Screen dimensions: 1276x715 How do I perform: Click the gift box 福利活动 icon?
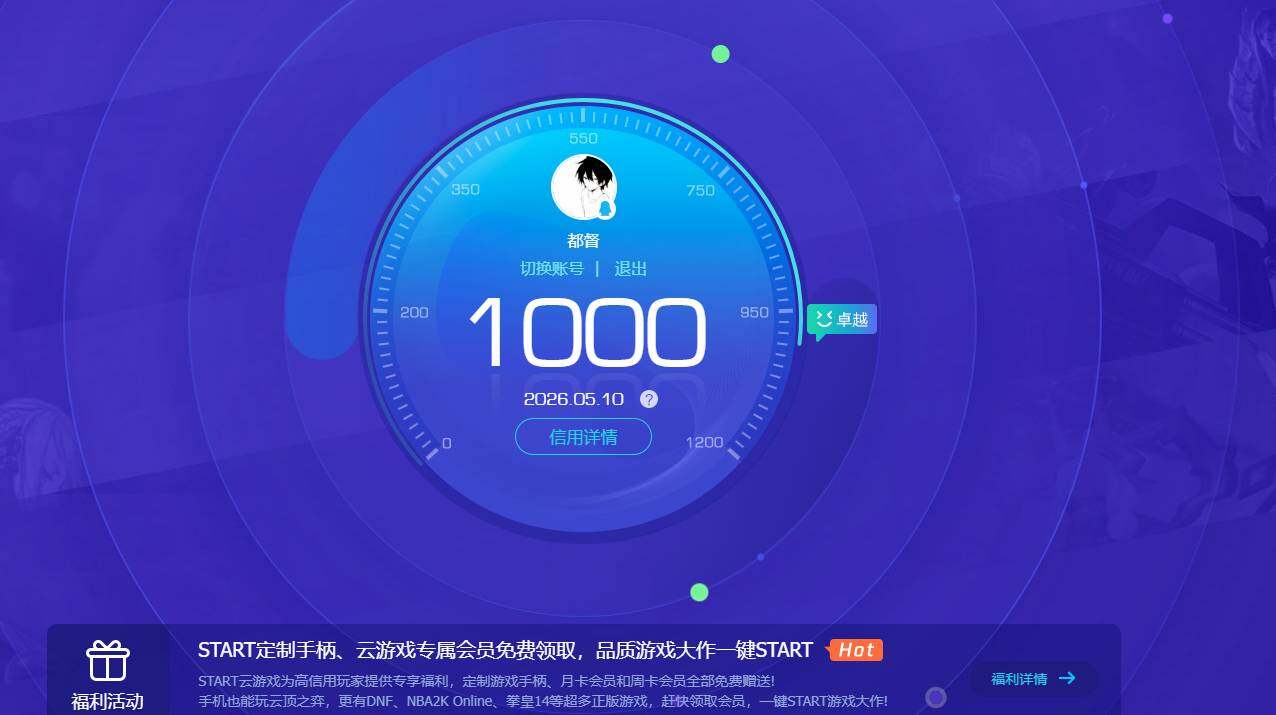tap(107, 661)
